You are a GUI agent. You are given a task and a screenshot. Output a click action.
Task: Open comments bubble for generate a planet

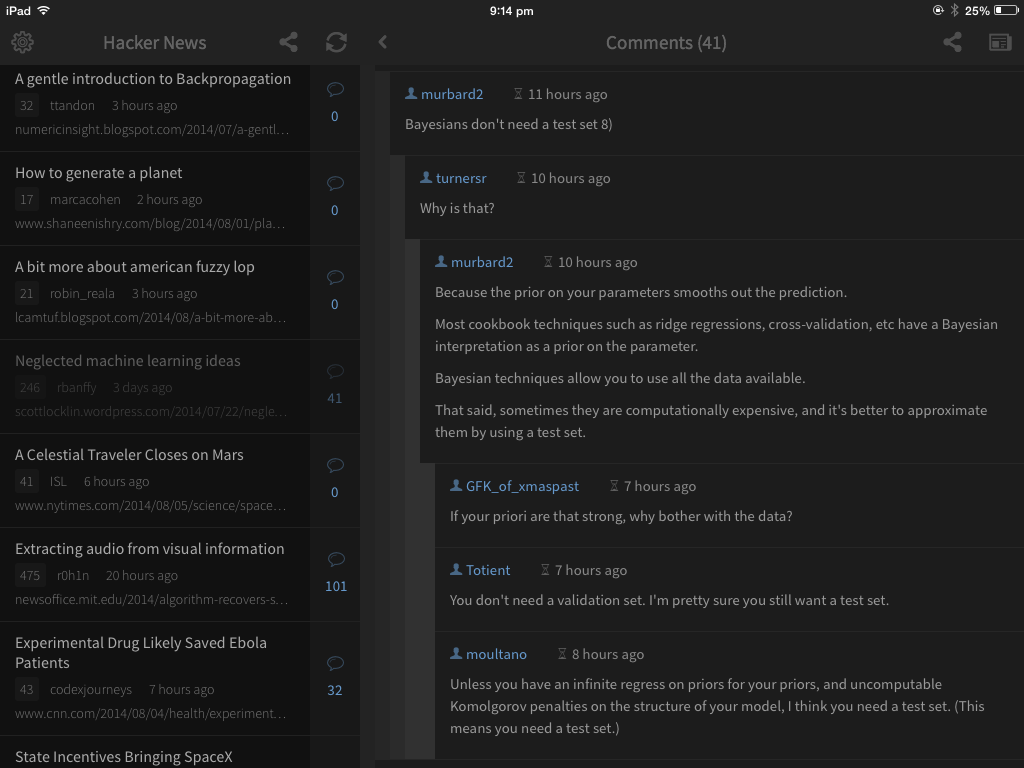(335, 184)
